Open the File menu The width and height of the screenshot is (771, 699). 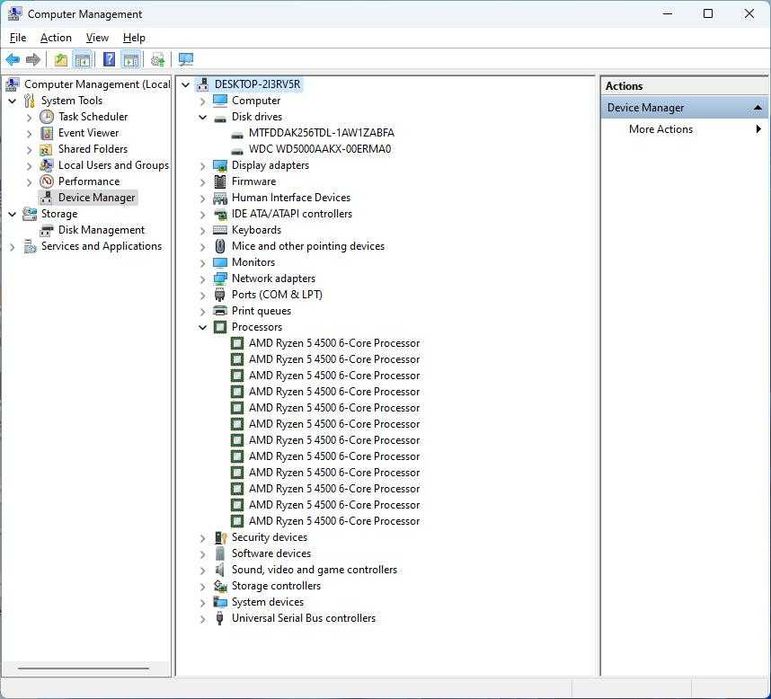(18, 38)
